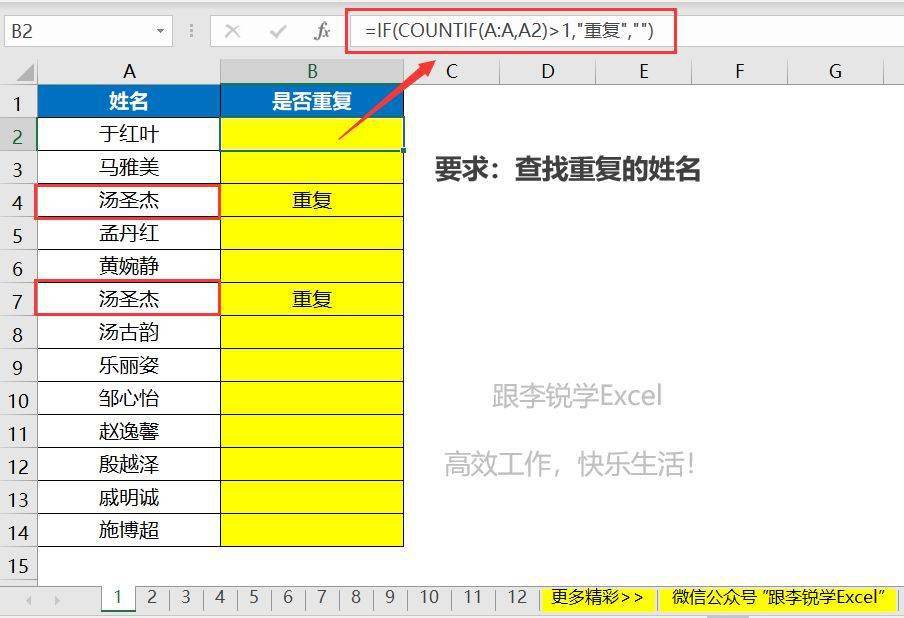Select column E header
The width and height of the screenshot is (904, 618).
point(643,71)
